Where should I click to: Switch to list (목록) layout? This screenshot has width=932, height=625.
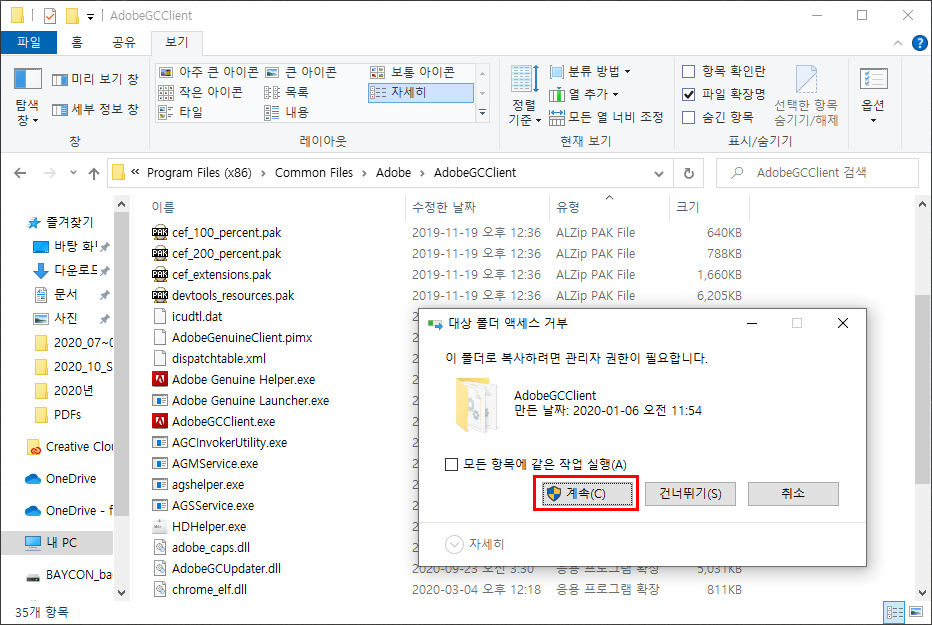pos(287,93)
